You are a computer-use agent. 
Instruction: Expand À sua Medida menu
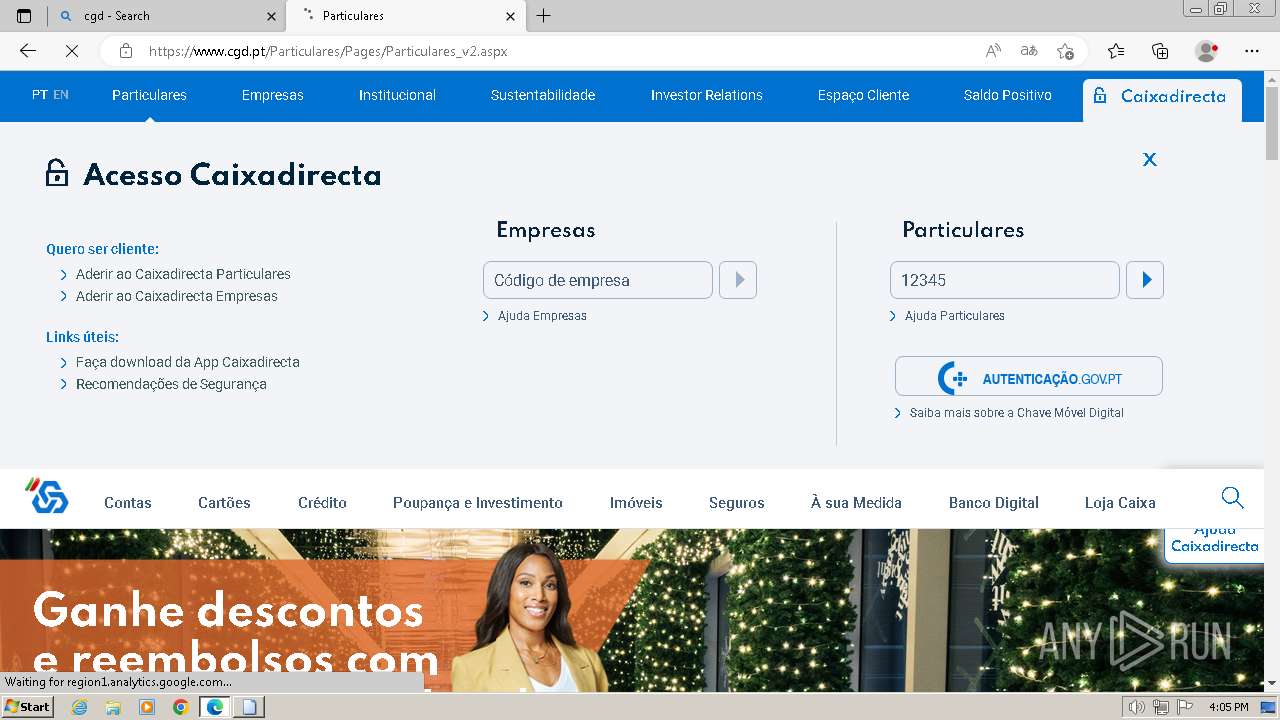(x=856, y=503)
